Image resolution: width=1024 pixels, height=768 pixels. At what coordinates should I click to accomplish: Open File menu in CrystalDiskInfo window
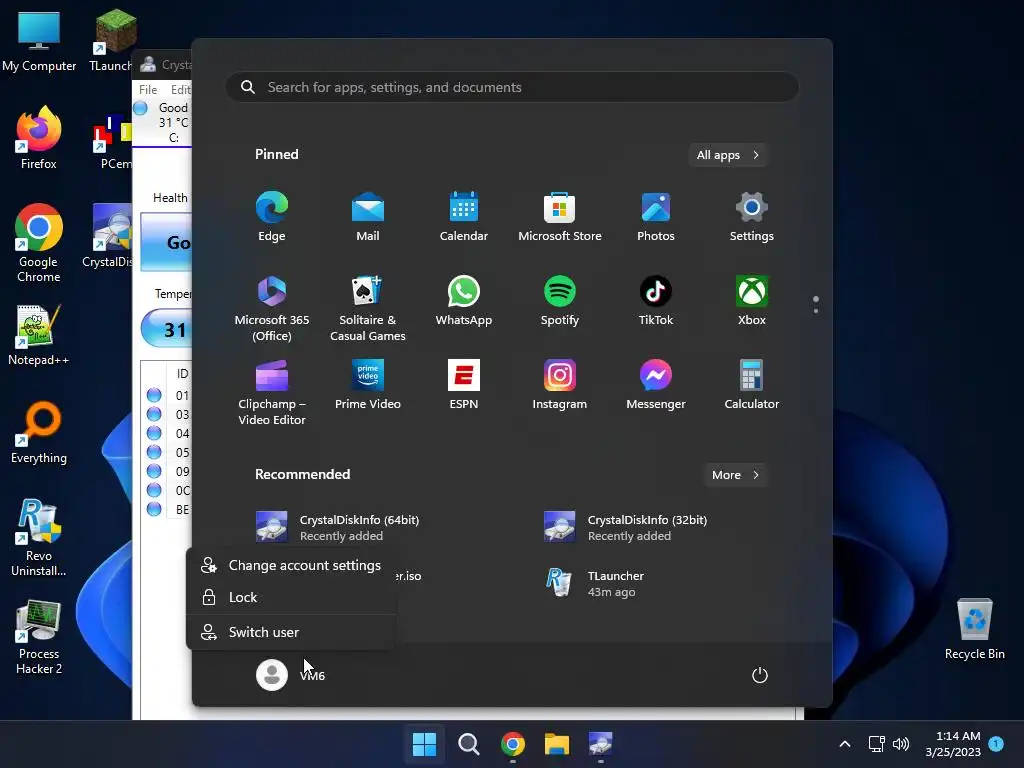click(x=148, y=89)
